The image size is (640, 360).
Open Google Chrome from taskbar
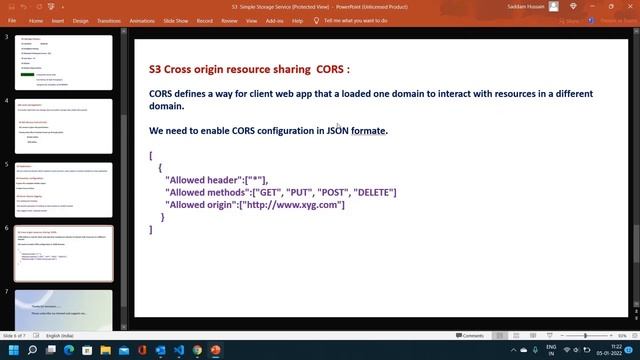point(197,350)
